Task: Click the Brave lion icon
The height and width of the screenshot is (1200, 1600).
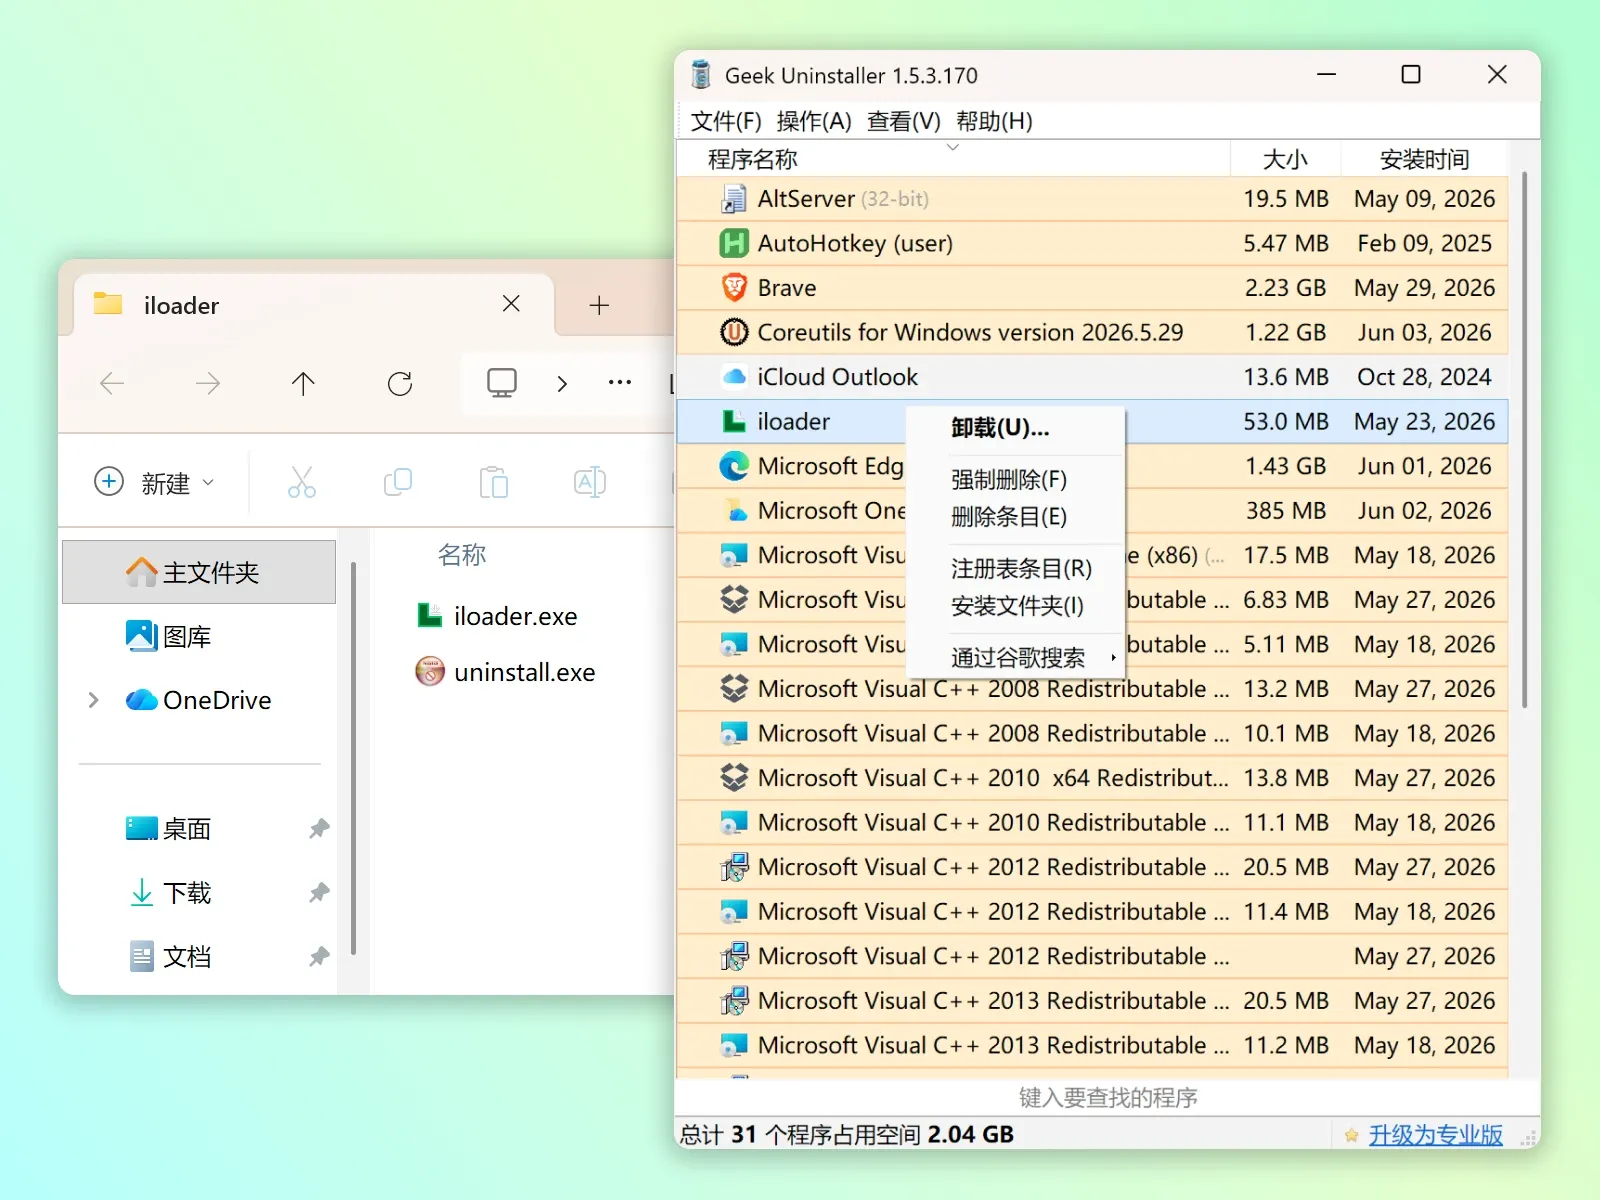Action: (734, 288)
